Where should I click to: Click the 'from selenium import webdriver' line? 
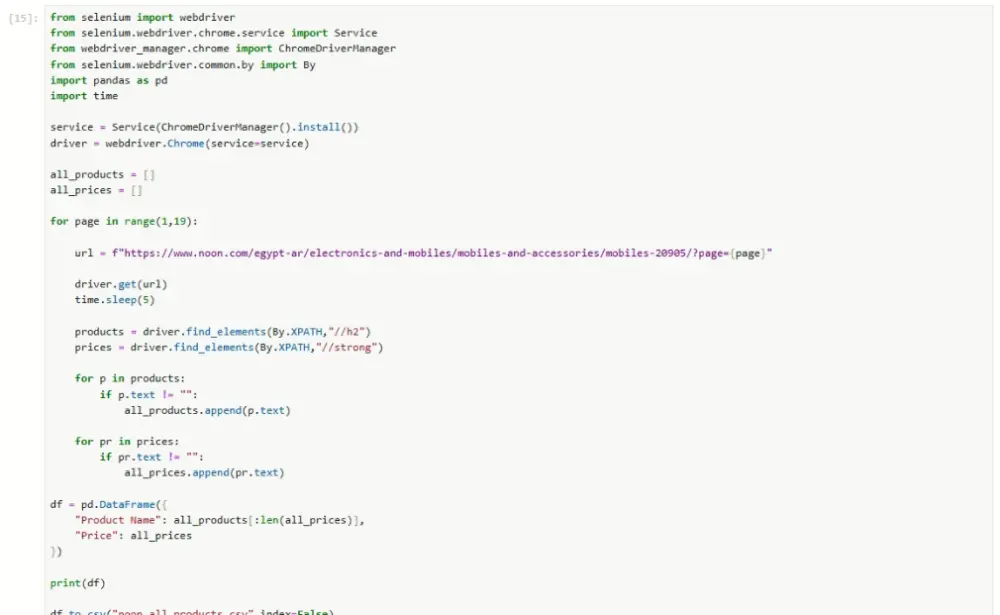point(142,17)
